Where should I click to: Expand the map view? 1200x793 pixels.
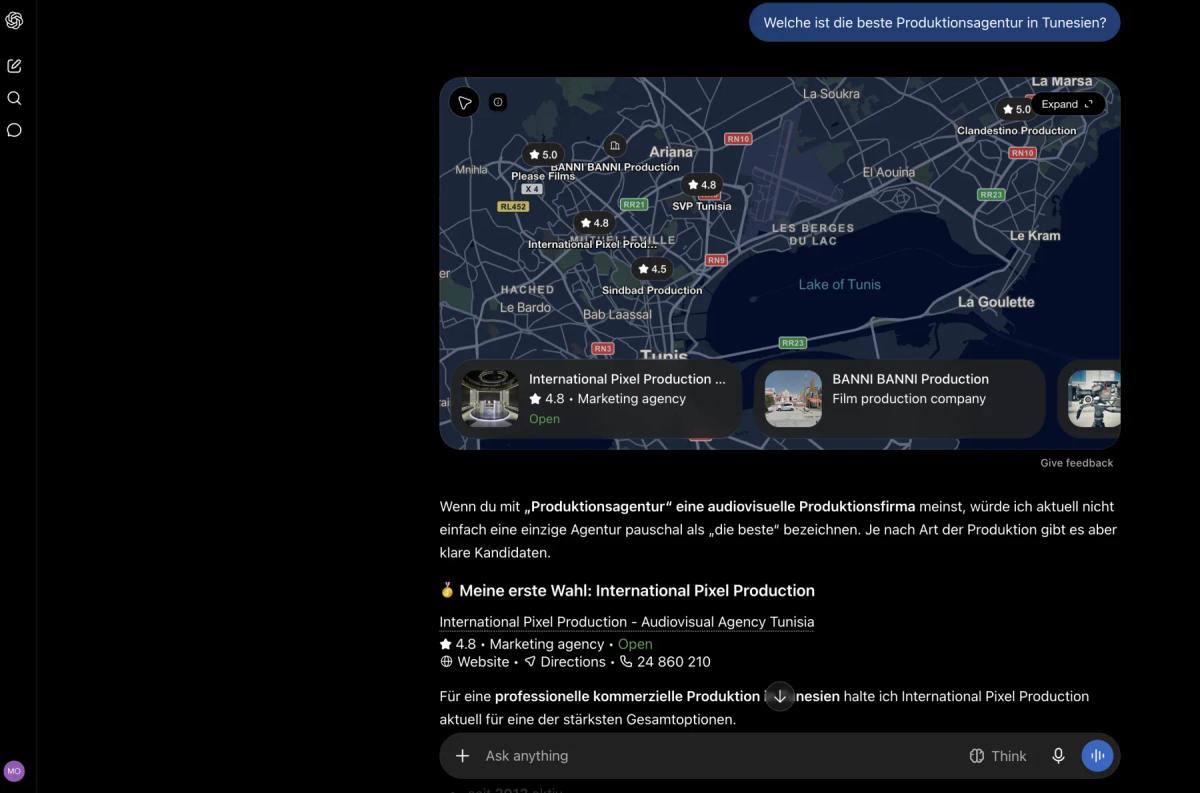point(1067,104)
